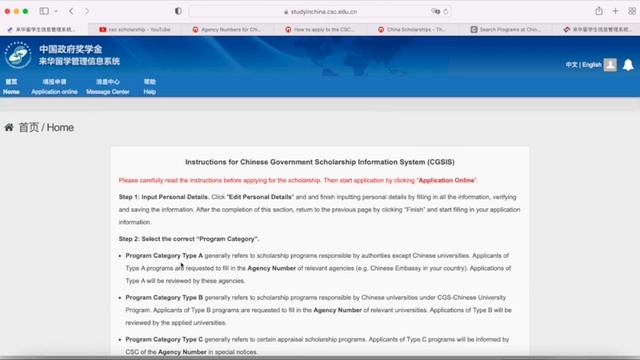Click the 'Edit Personal Details' bold text
The height and width of the screenshot is (360, 640).
[260, 197]
